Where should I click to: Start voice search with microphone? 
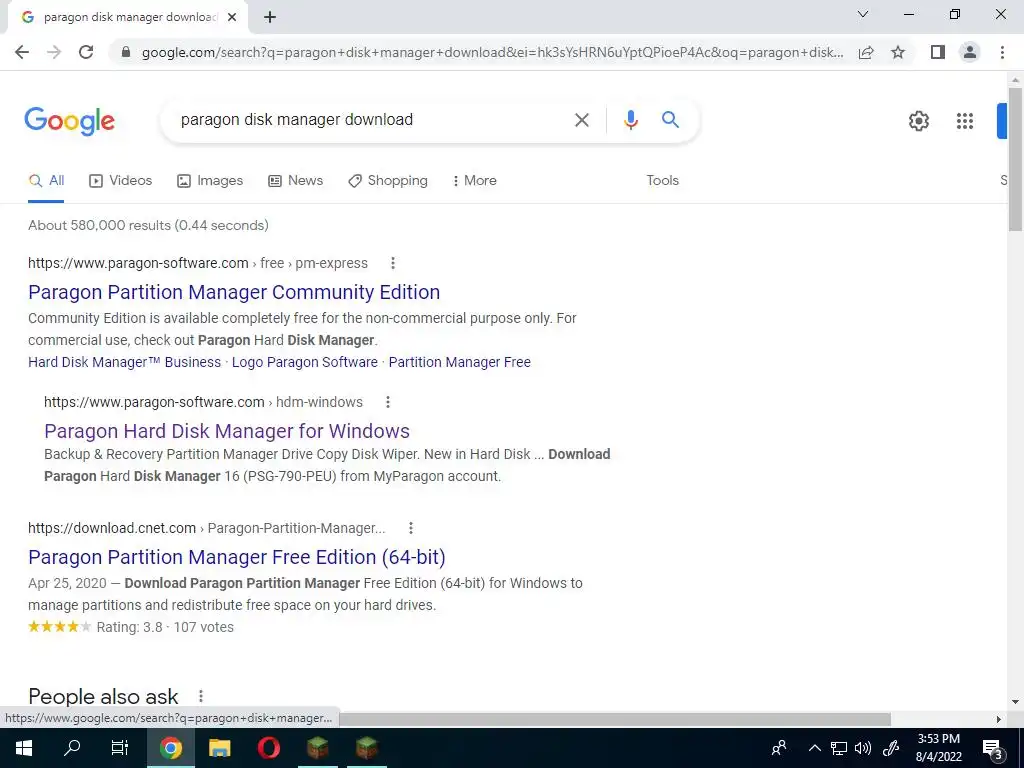(630, 120)
